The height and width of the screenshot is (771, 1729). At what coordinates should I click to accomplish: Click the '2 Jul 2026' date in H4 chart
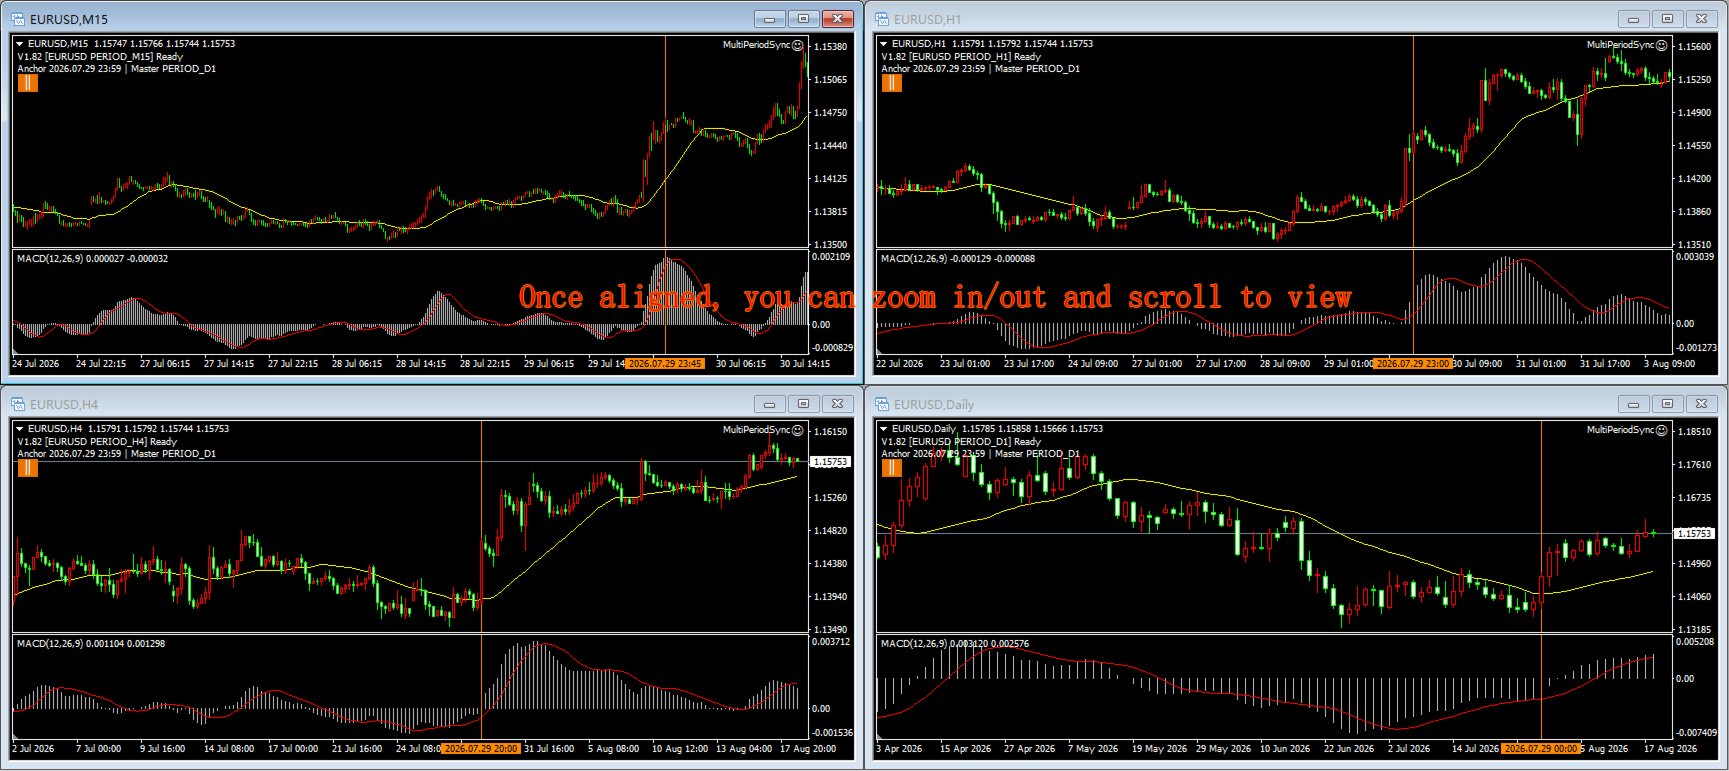tap(33, 749)
